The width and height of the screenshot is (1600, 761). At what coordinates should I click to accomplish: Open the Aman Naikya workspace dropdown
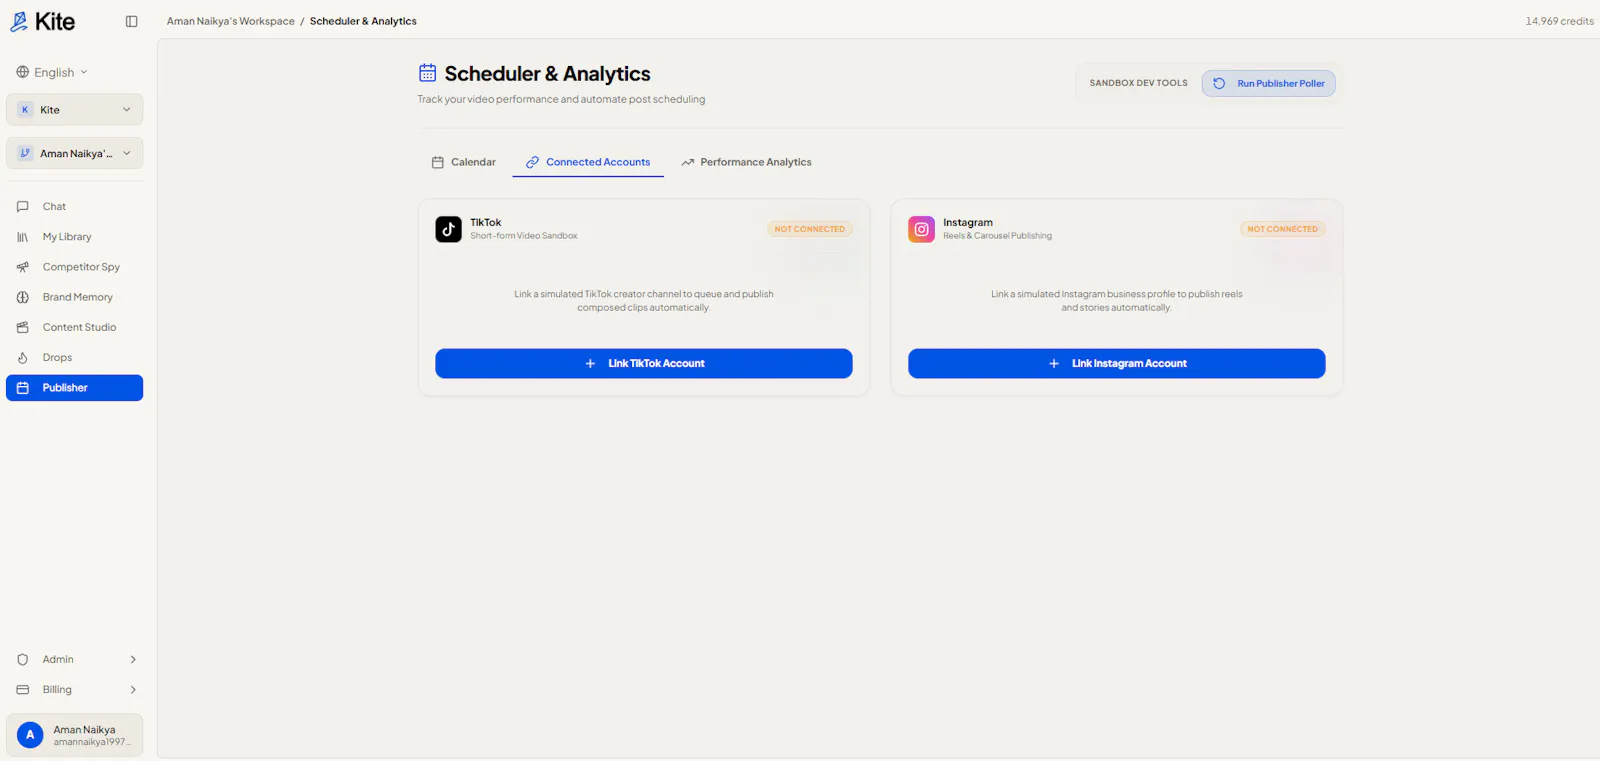point(74,153)
